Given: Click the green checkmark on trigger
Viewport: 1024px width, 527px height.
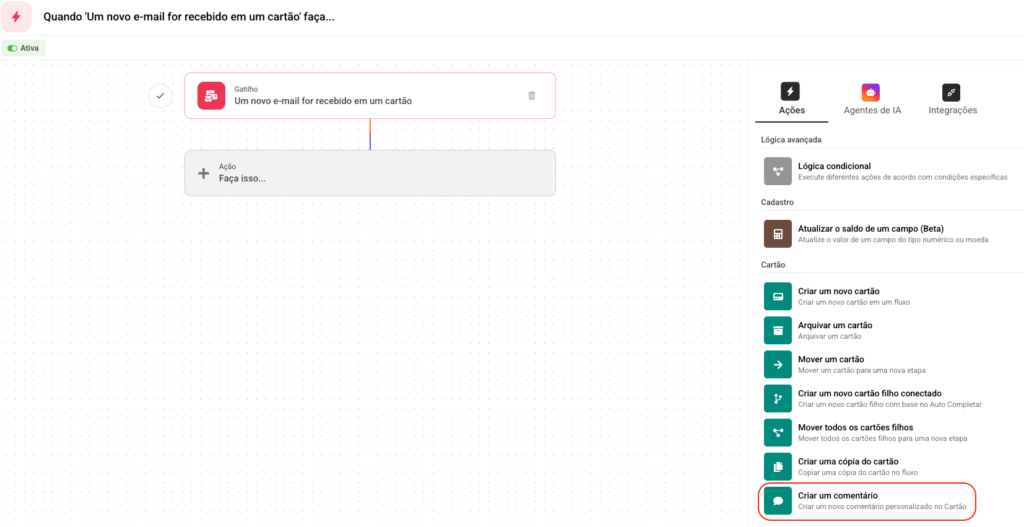Looking at the screenshot, I should pos(160,96).
